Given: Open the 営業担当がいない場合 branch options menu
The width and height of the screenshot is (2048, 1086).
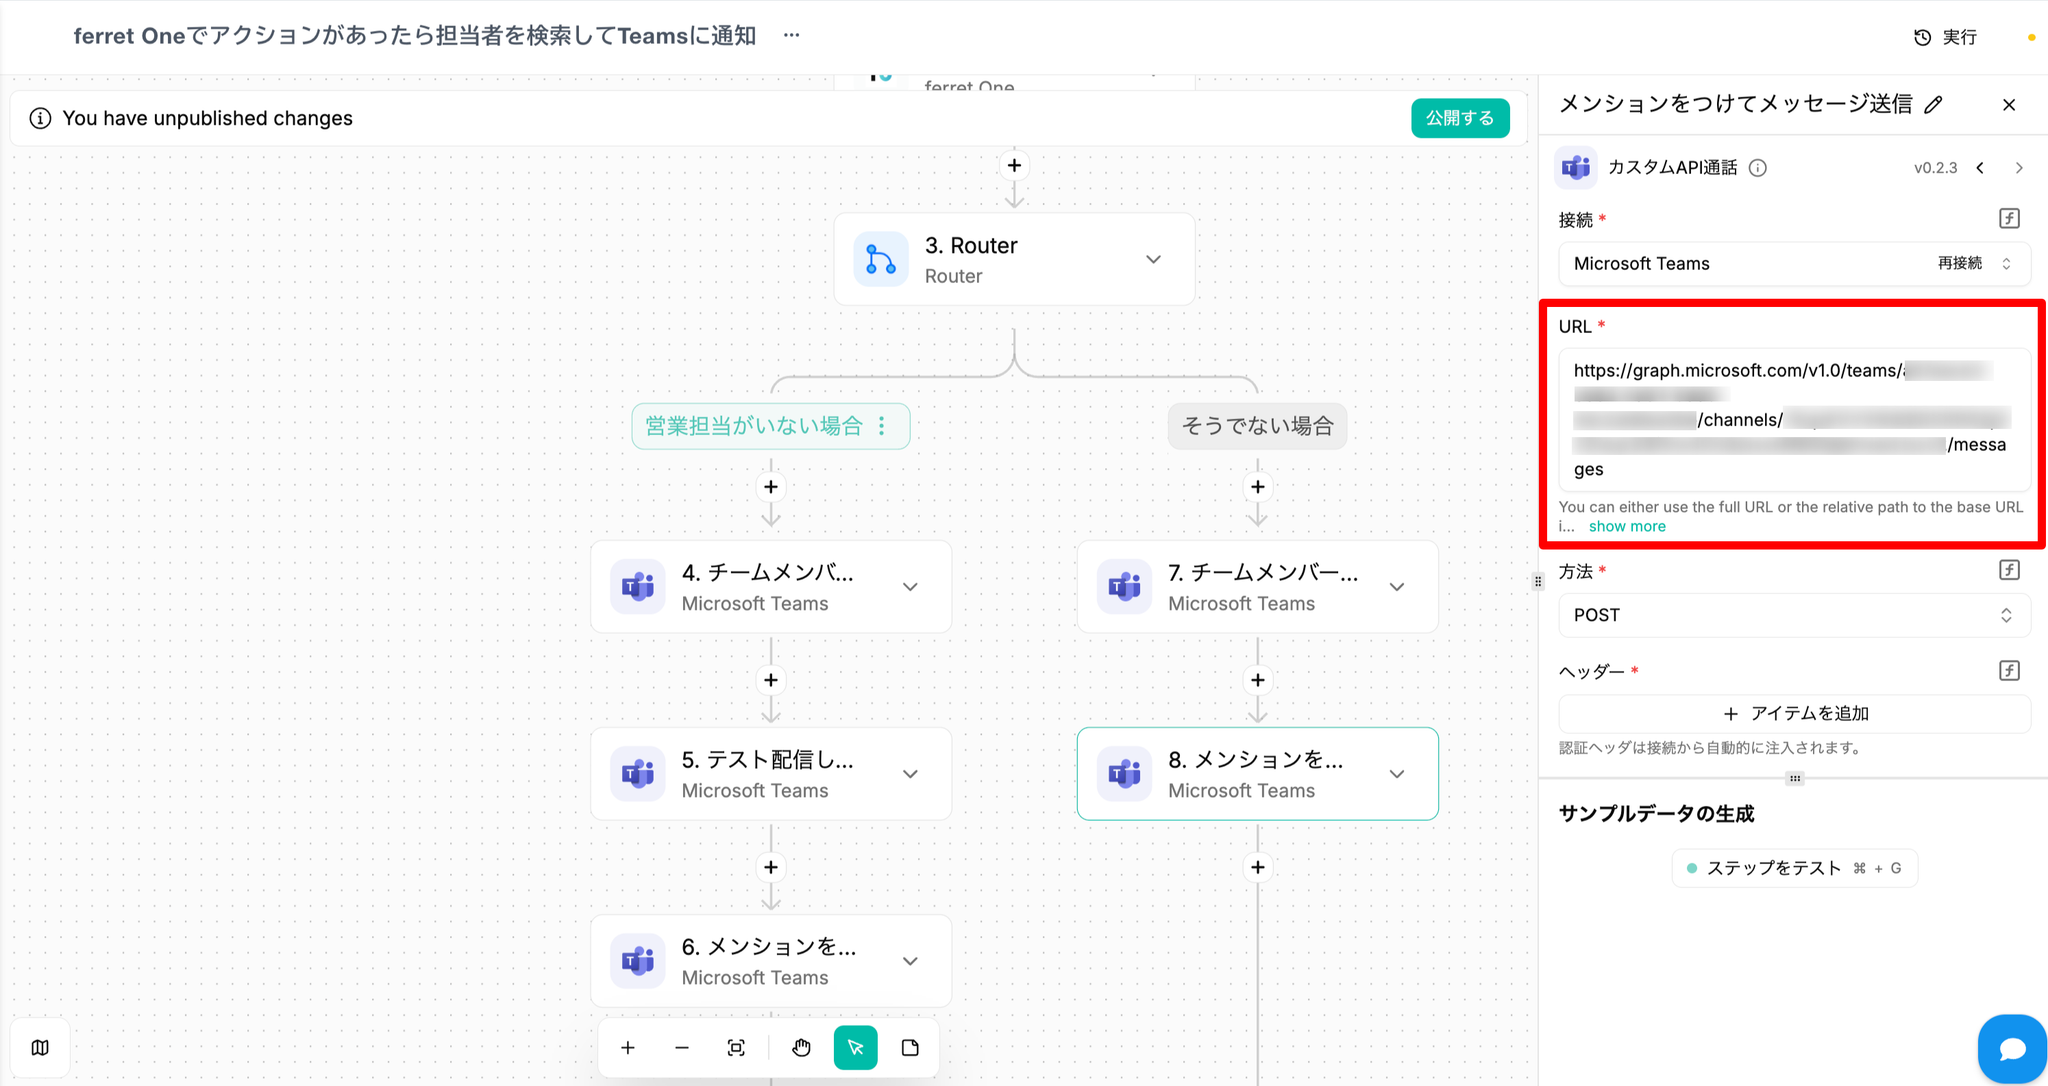Looking at the screenshot, I should click(882, 426).
